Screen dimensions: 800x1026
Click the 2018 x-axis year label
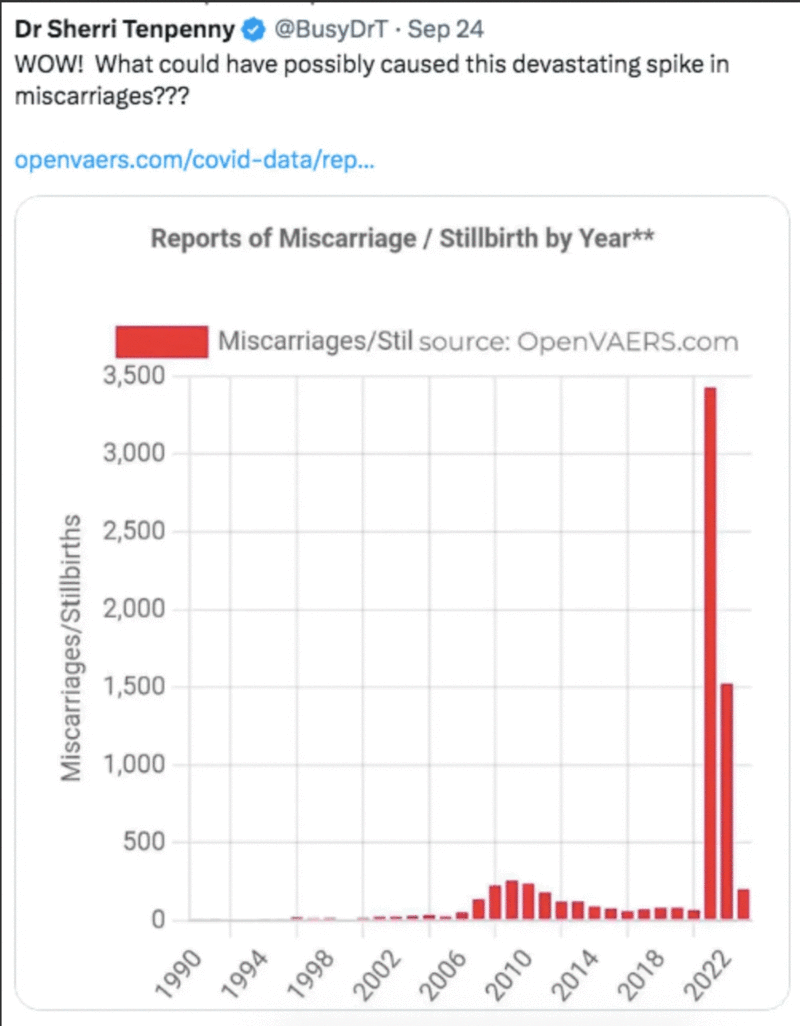pos(641,975)
